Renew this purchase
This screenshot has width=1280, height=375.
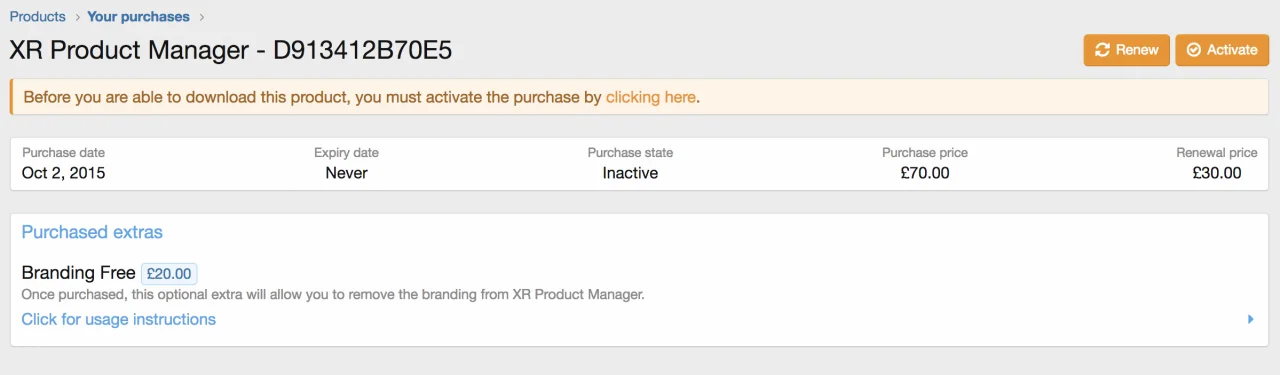[x=1127, y=50]
